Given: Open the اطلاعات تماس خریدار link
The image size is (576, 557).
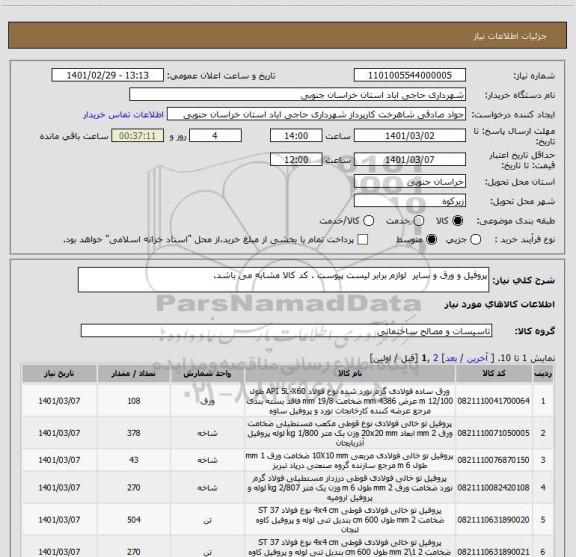Looking at the screenshot, I should [x=123, y=115].
